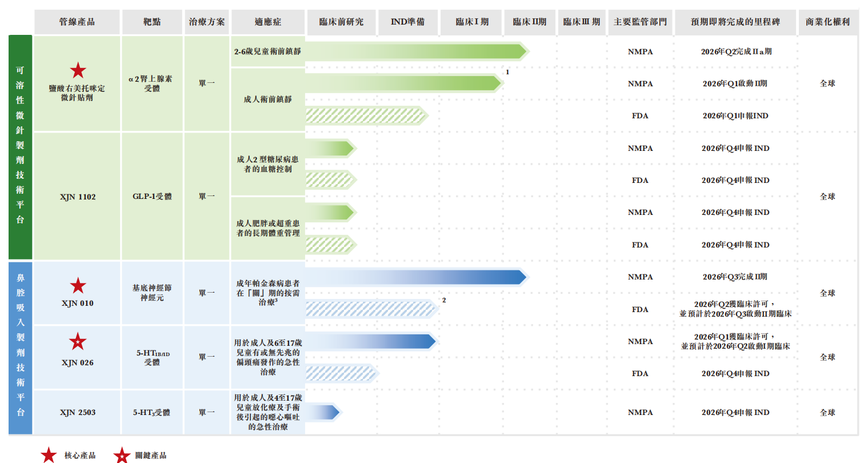Click the legend label 關鍵產品

(151, 455)
